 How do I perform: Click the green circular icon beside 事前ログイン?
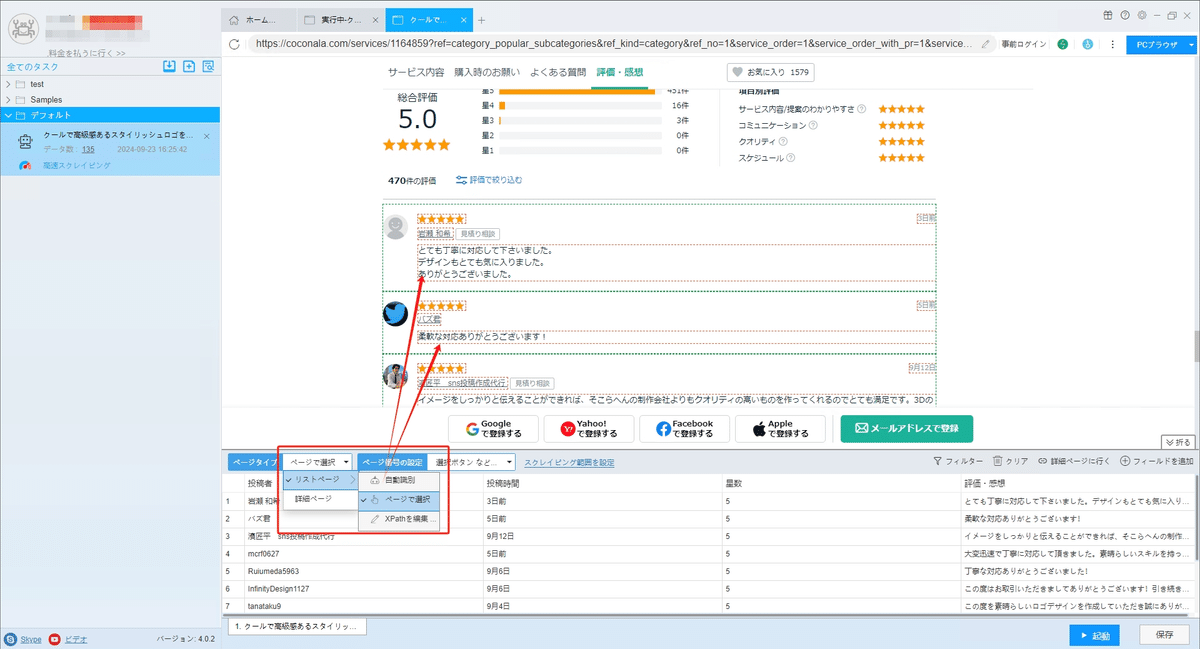(1063, 44)
